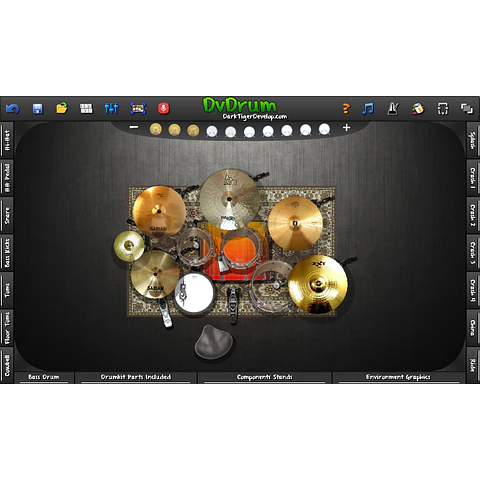Hit the large Paiste cymbal at top center
480x480 pixels.
[230, 199]
